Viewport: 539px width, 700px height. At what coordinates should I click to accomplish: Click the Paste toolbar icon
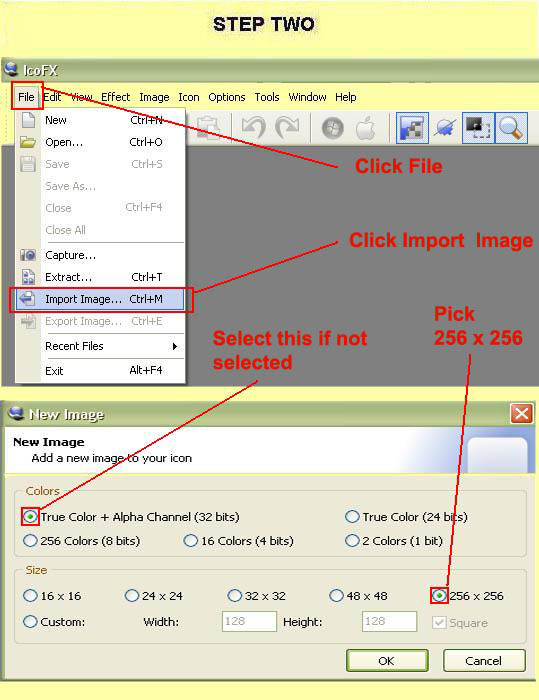(x=209, y=129)
